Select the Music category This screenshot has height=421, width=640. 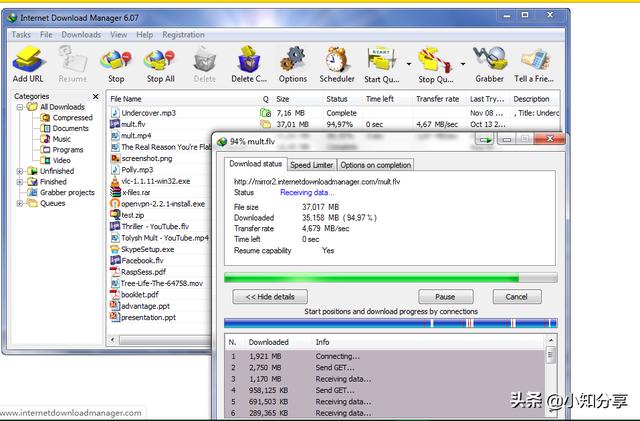point(61,139)
